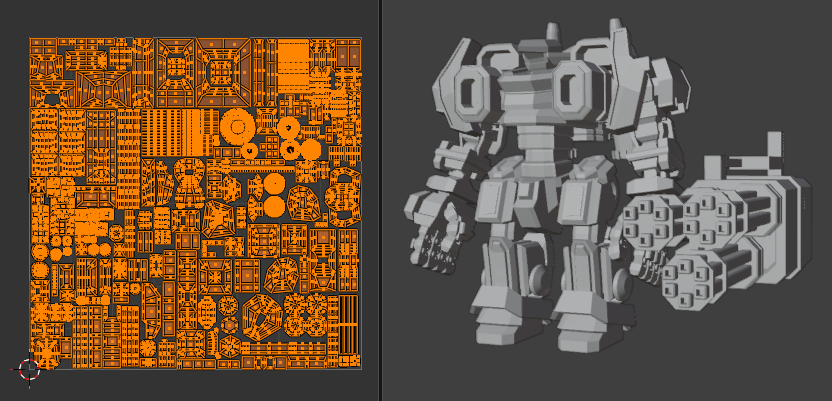Click the robot's head block between the antennas

click(x=541, y=51)
